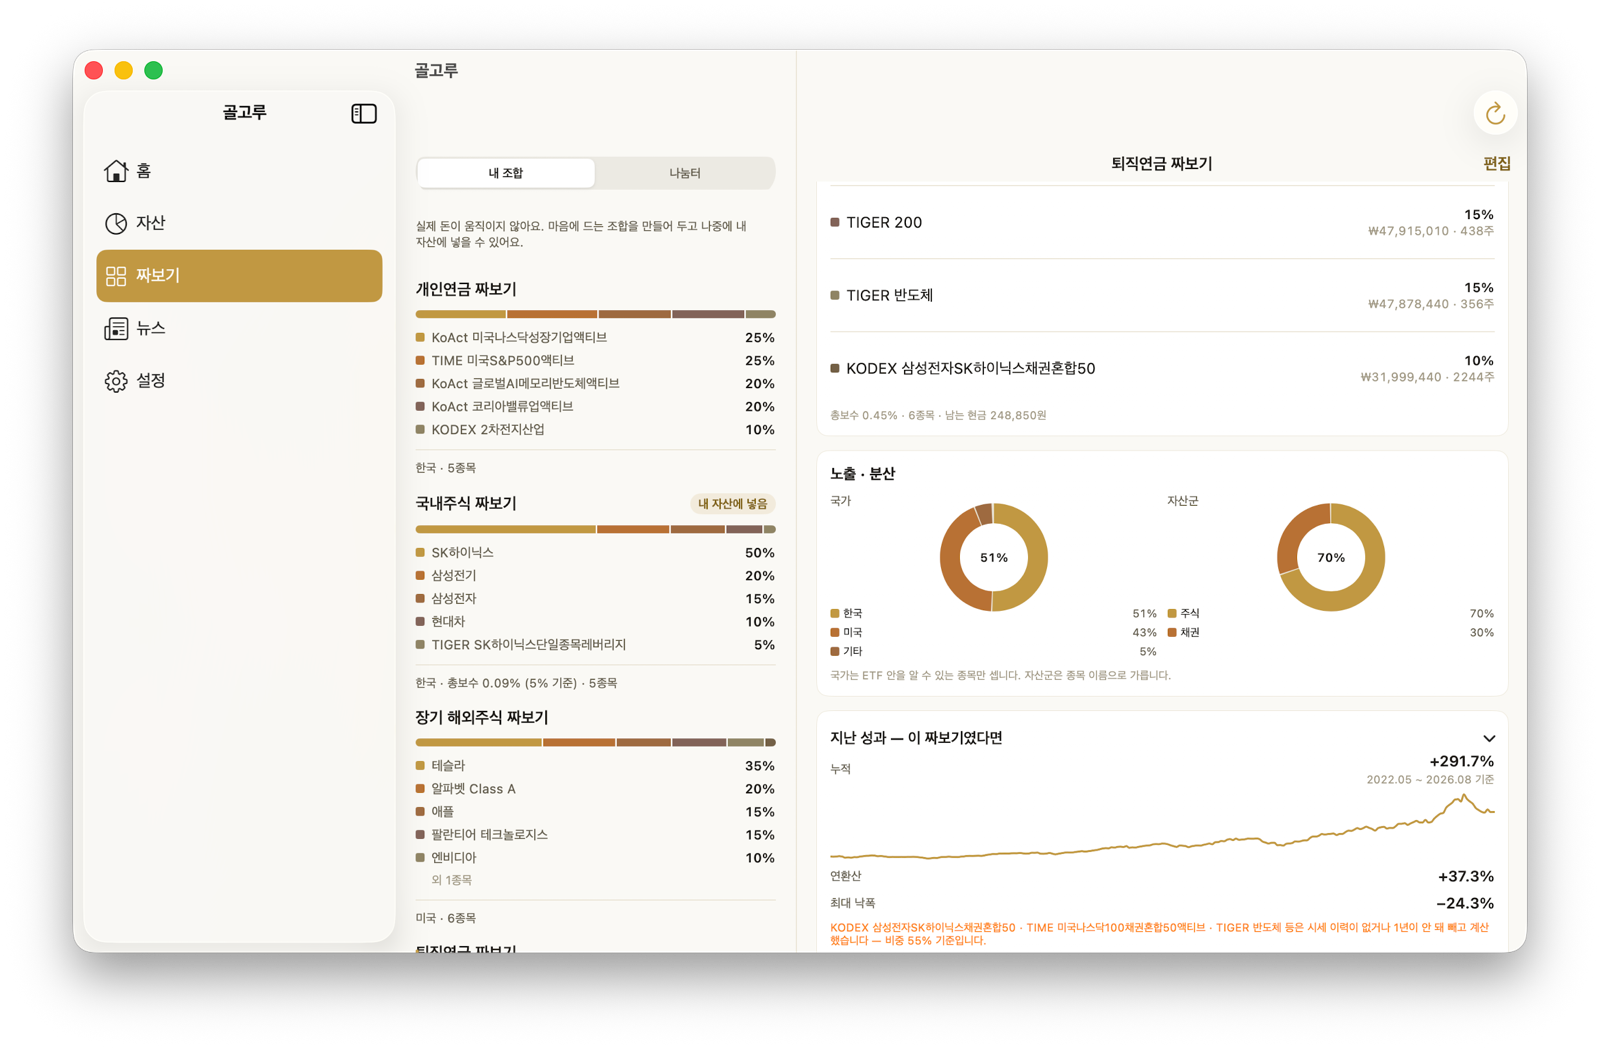Screen dimensions: 1600x1049
Task: Click the 자산군 donut chart showing 70%
Action: [1331, 557]
